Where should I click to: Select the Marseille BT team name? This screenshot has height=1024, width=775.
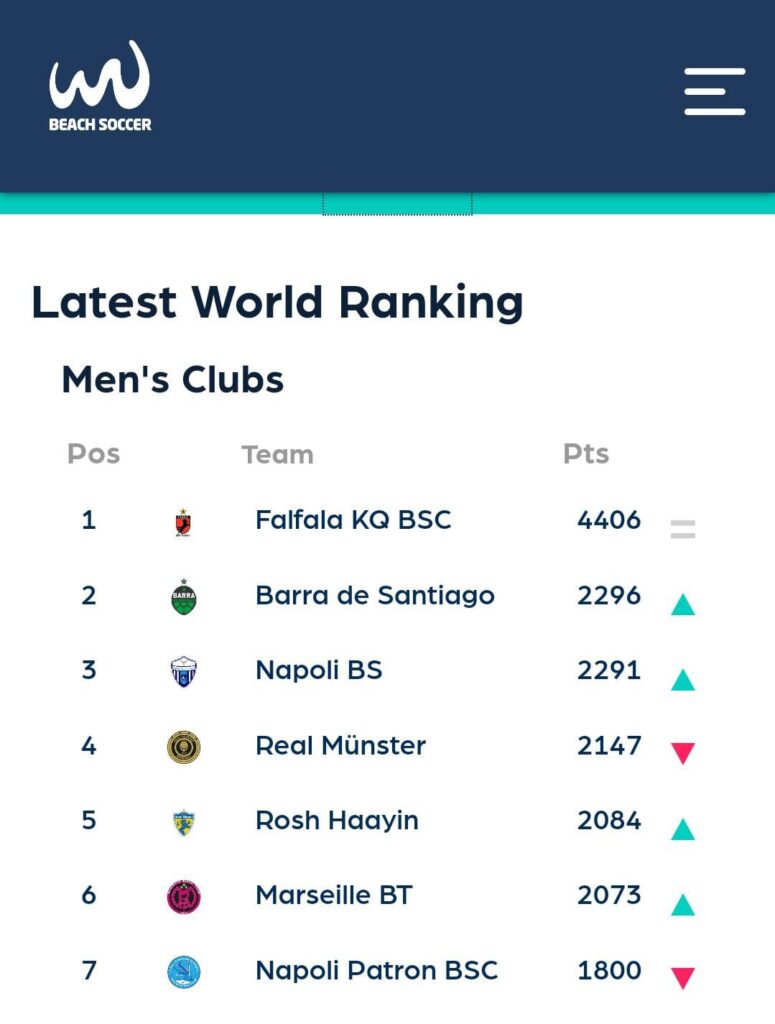click(x=333, y=895)
